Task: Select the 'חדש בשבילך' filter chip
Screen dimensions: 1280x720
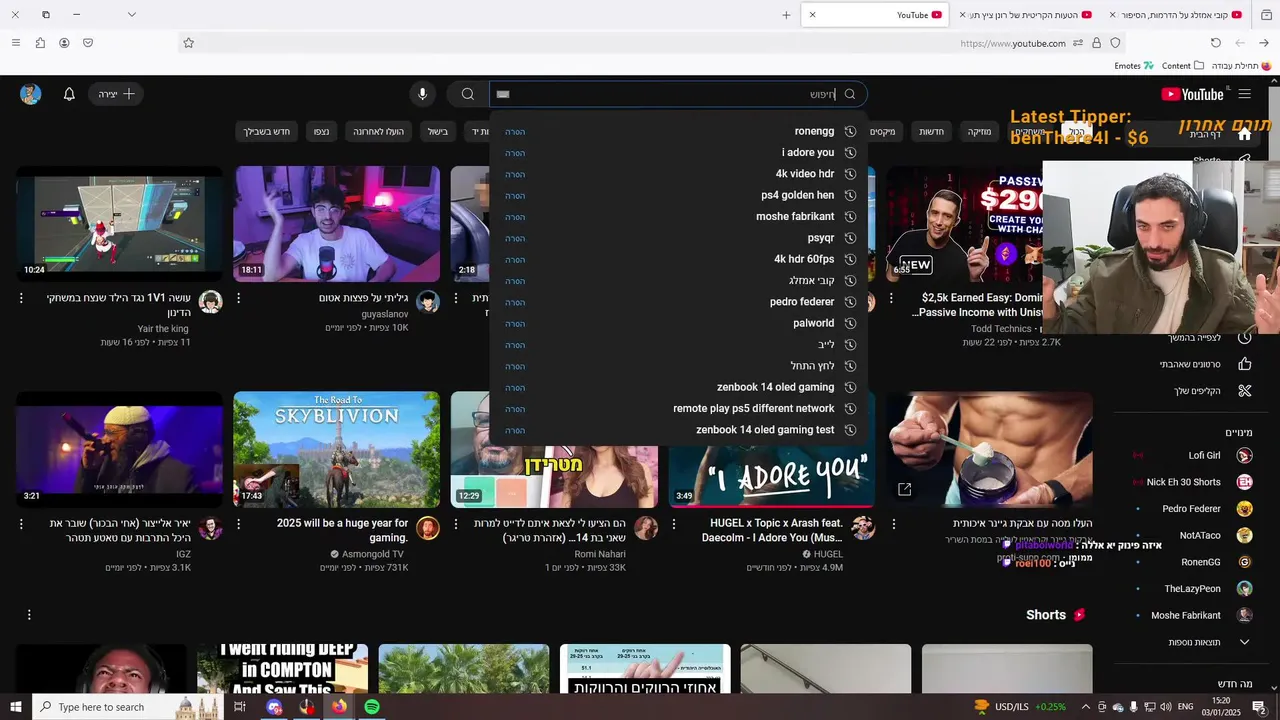Action: 266,132
